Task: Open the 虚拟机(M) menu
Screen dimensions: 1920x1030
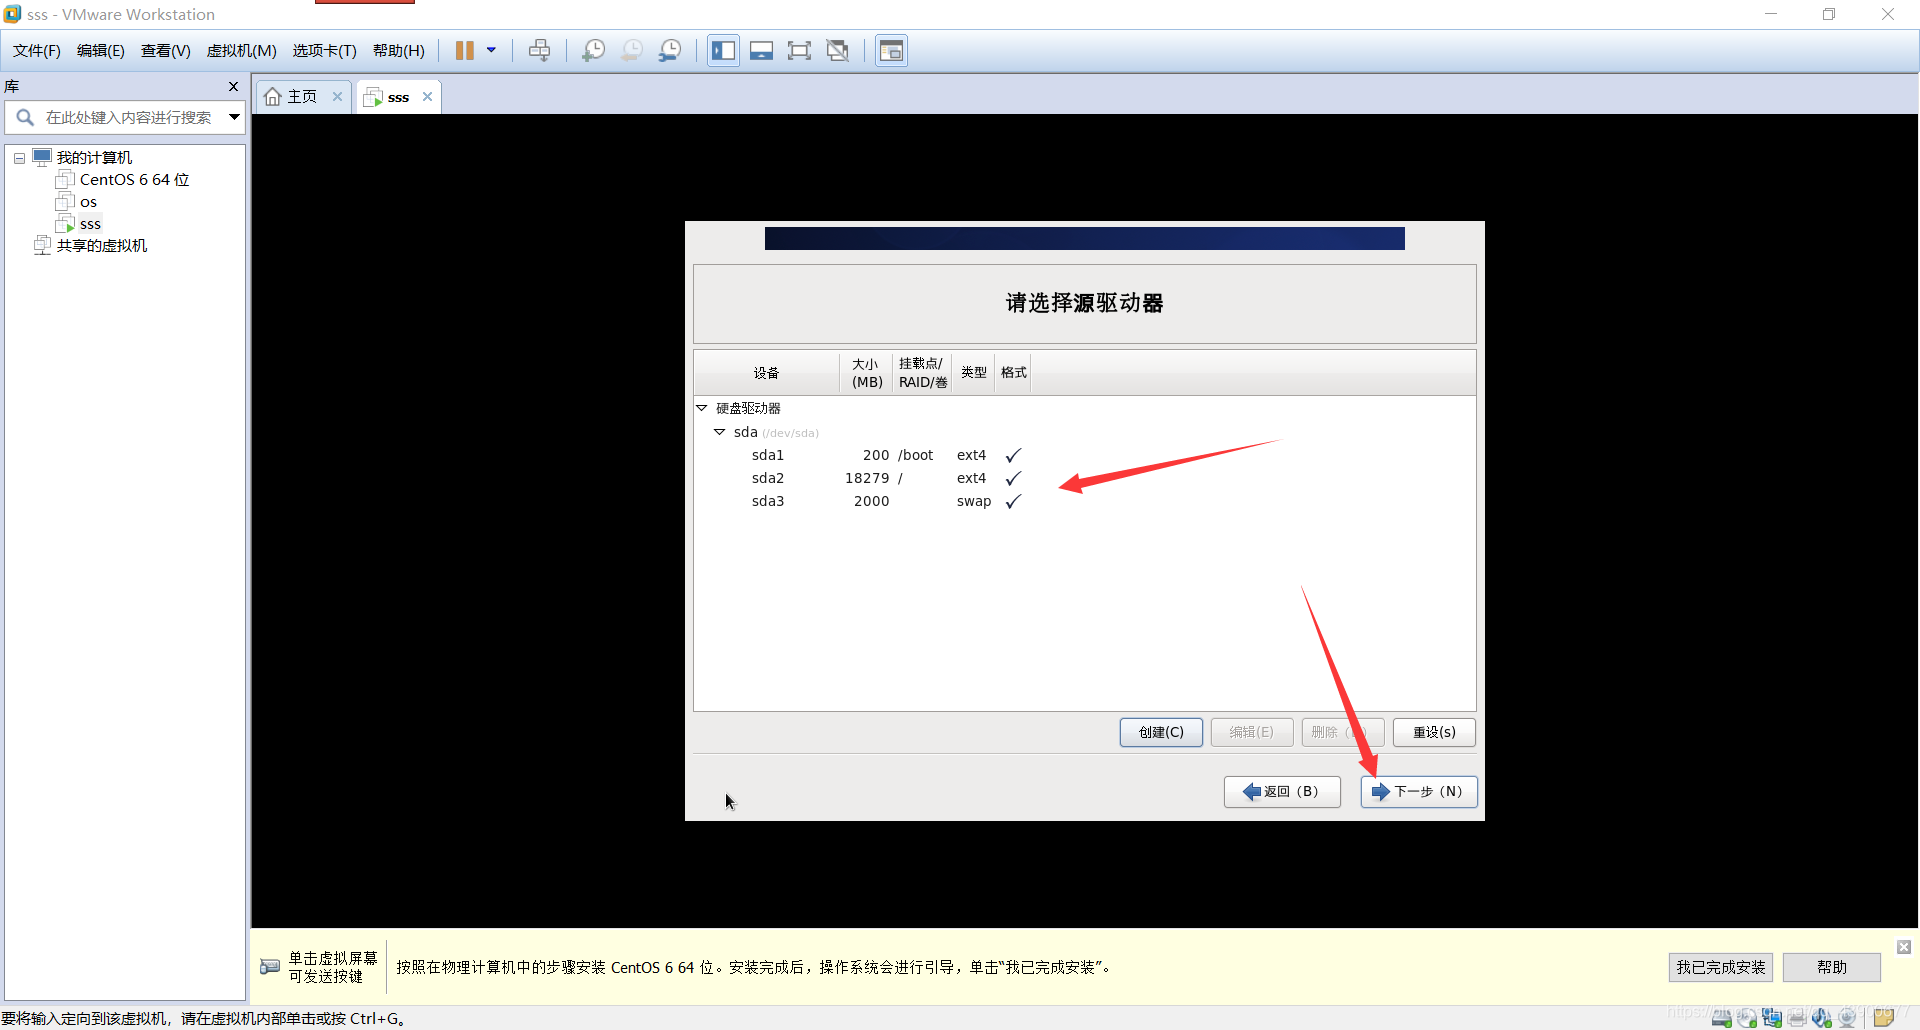Action: coord(242,51)
